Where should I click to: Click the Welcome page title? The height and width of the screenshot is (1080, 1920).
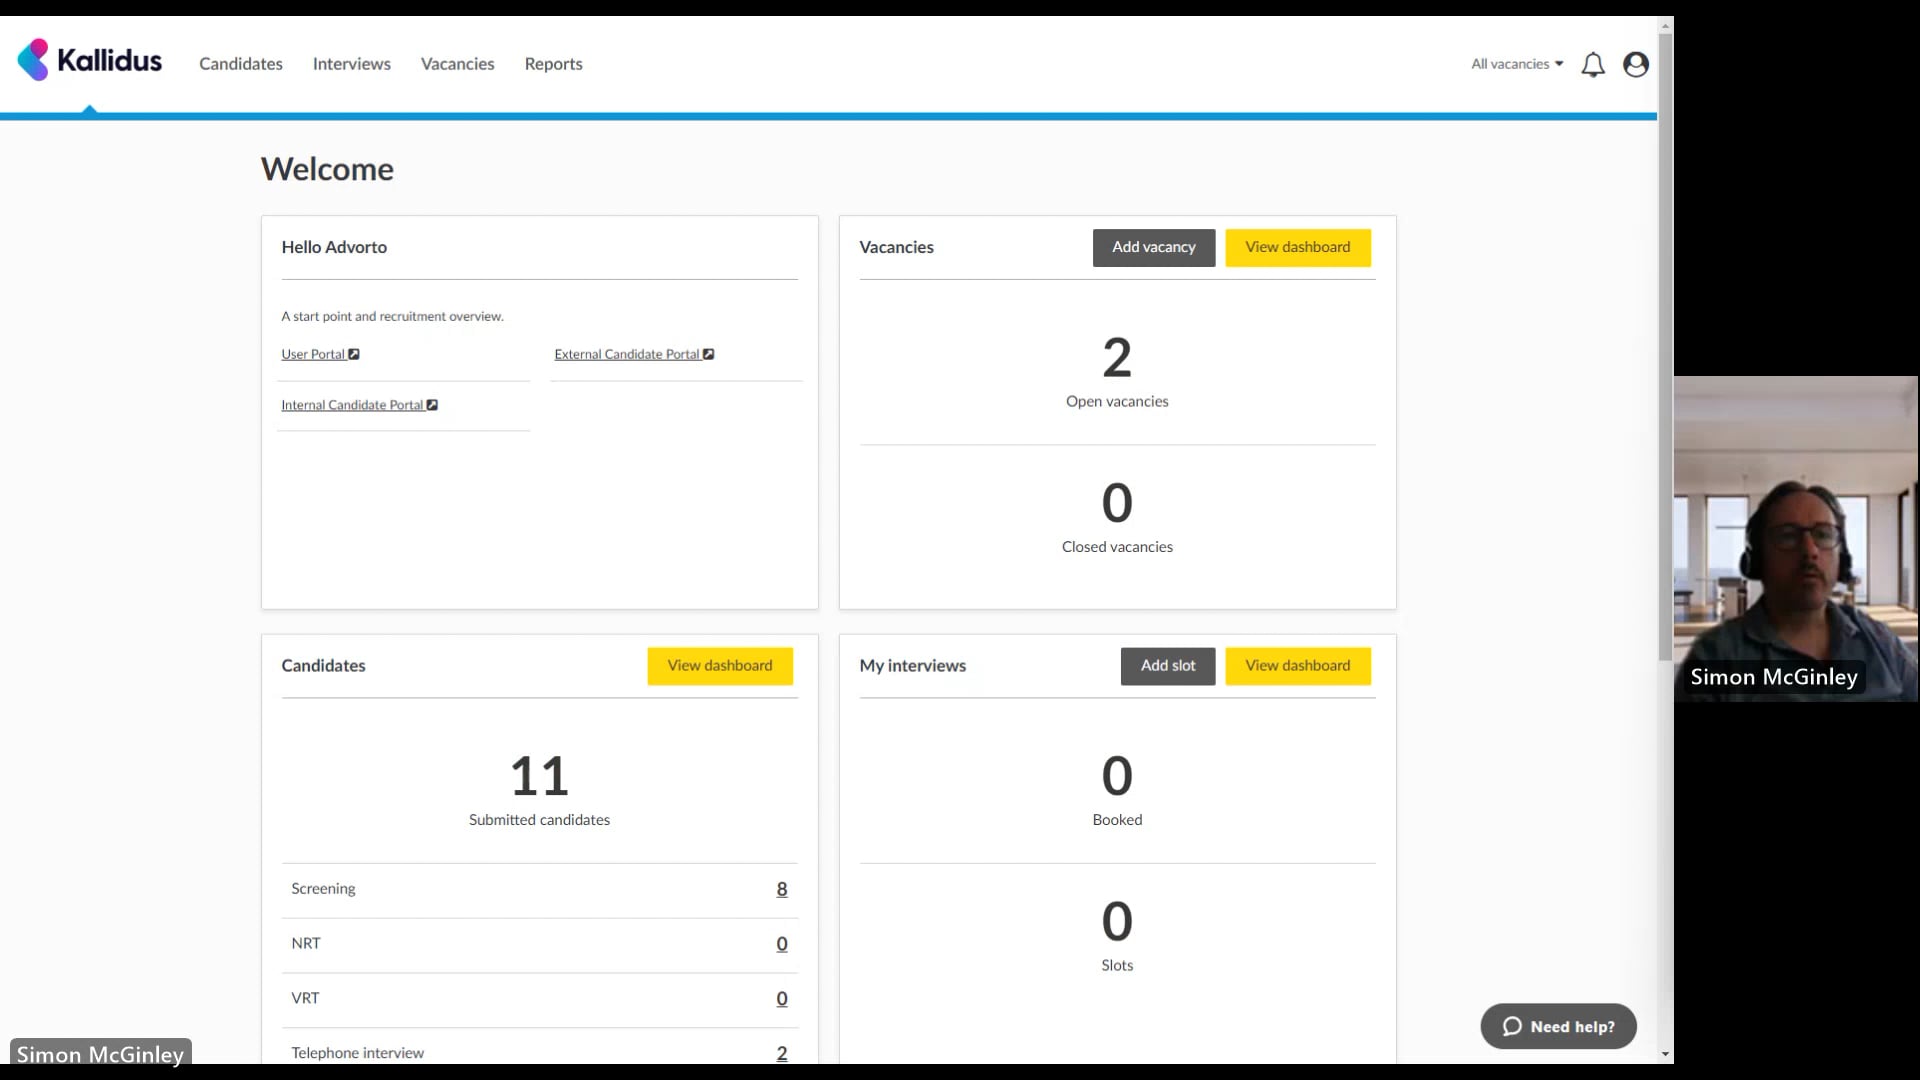327,169
